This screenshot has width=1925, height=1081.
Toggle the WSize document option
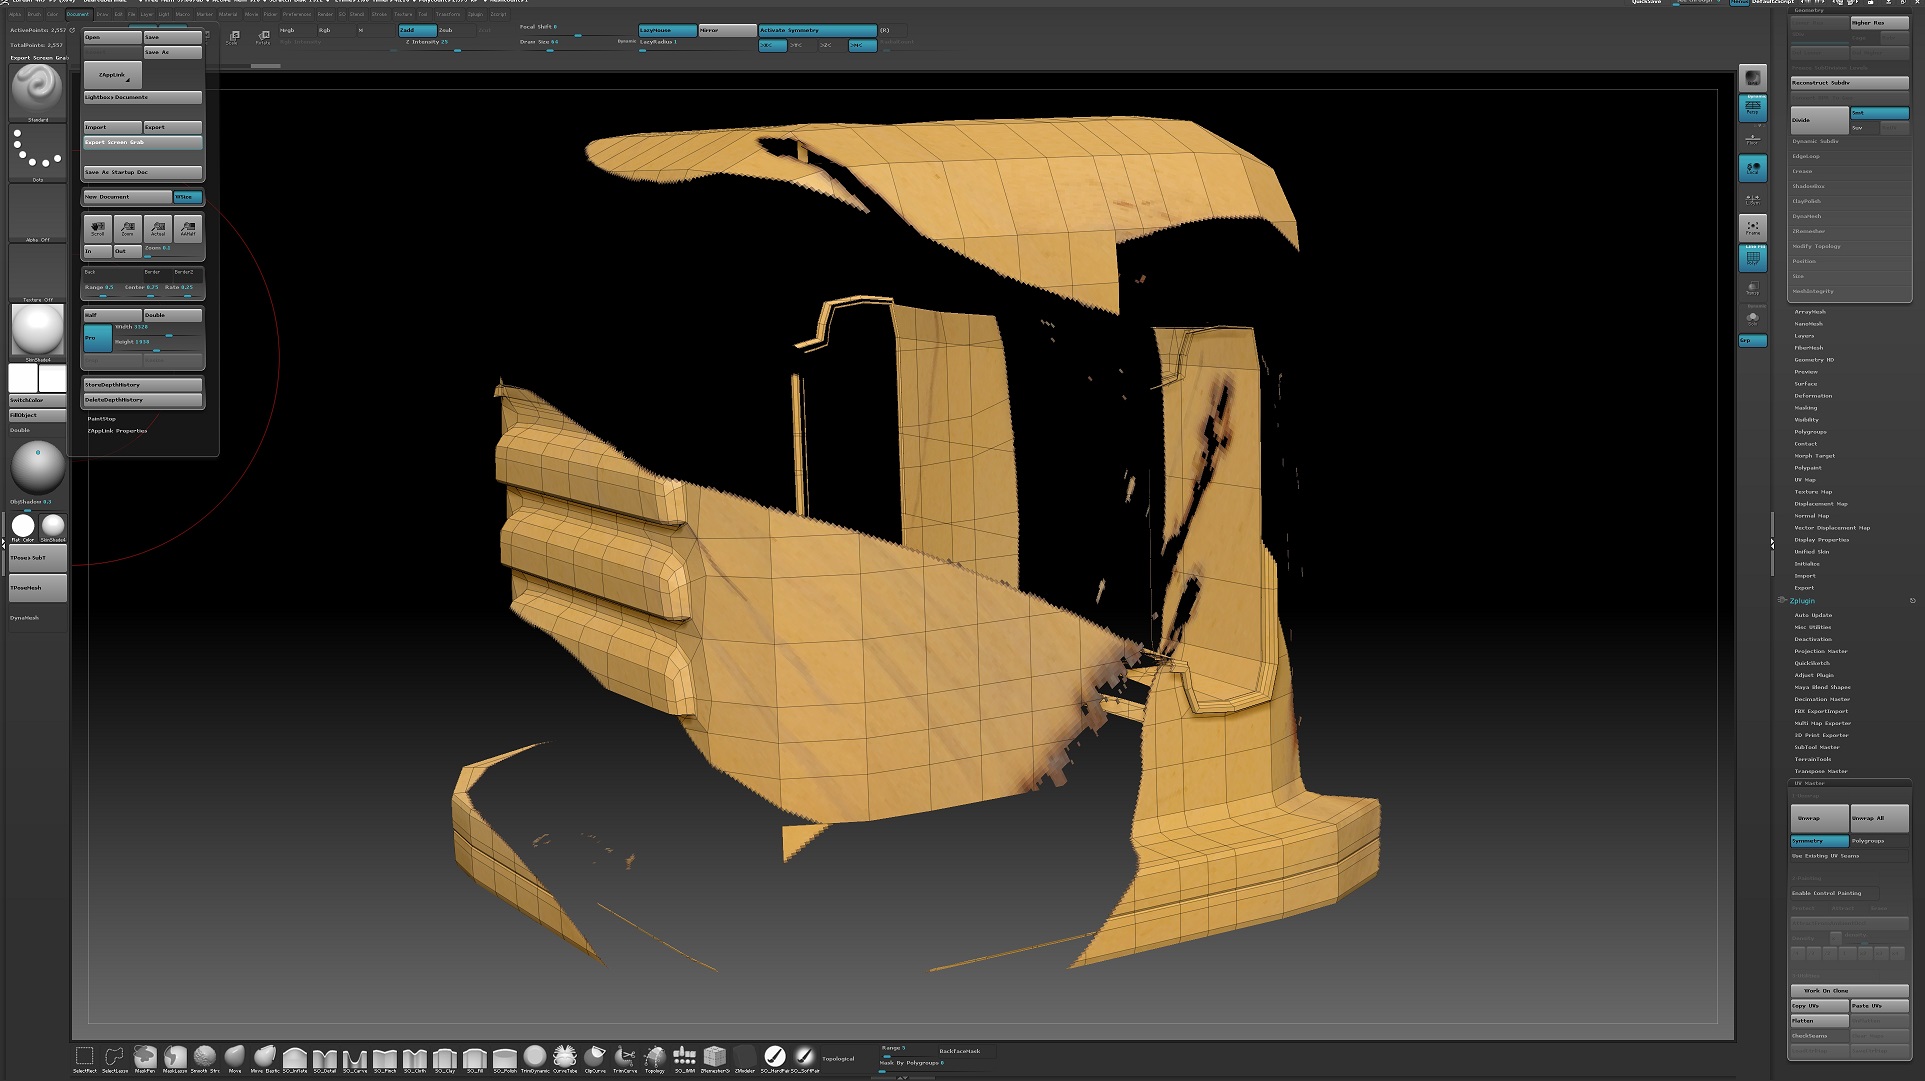tap(188, 197)
